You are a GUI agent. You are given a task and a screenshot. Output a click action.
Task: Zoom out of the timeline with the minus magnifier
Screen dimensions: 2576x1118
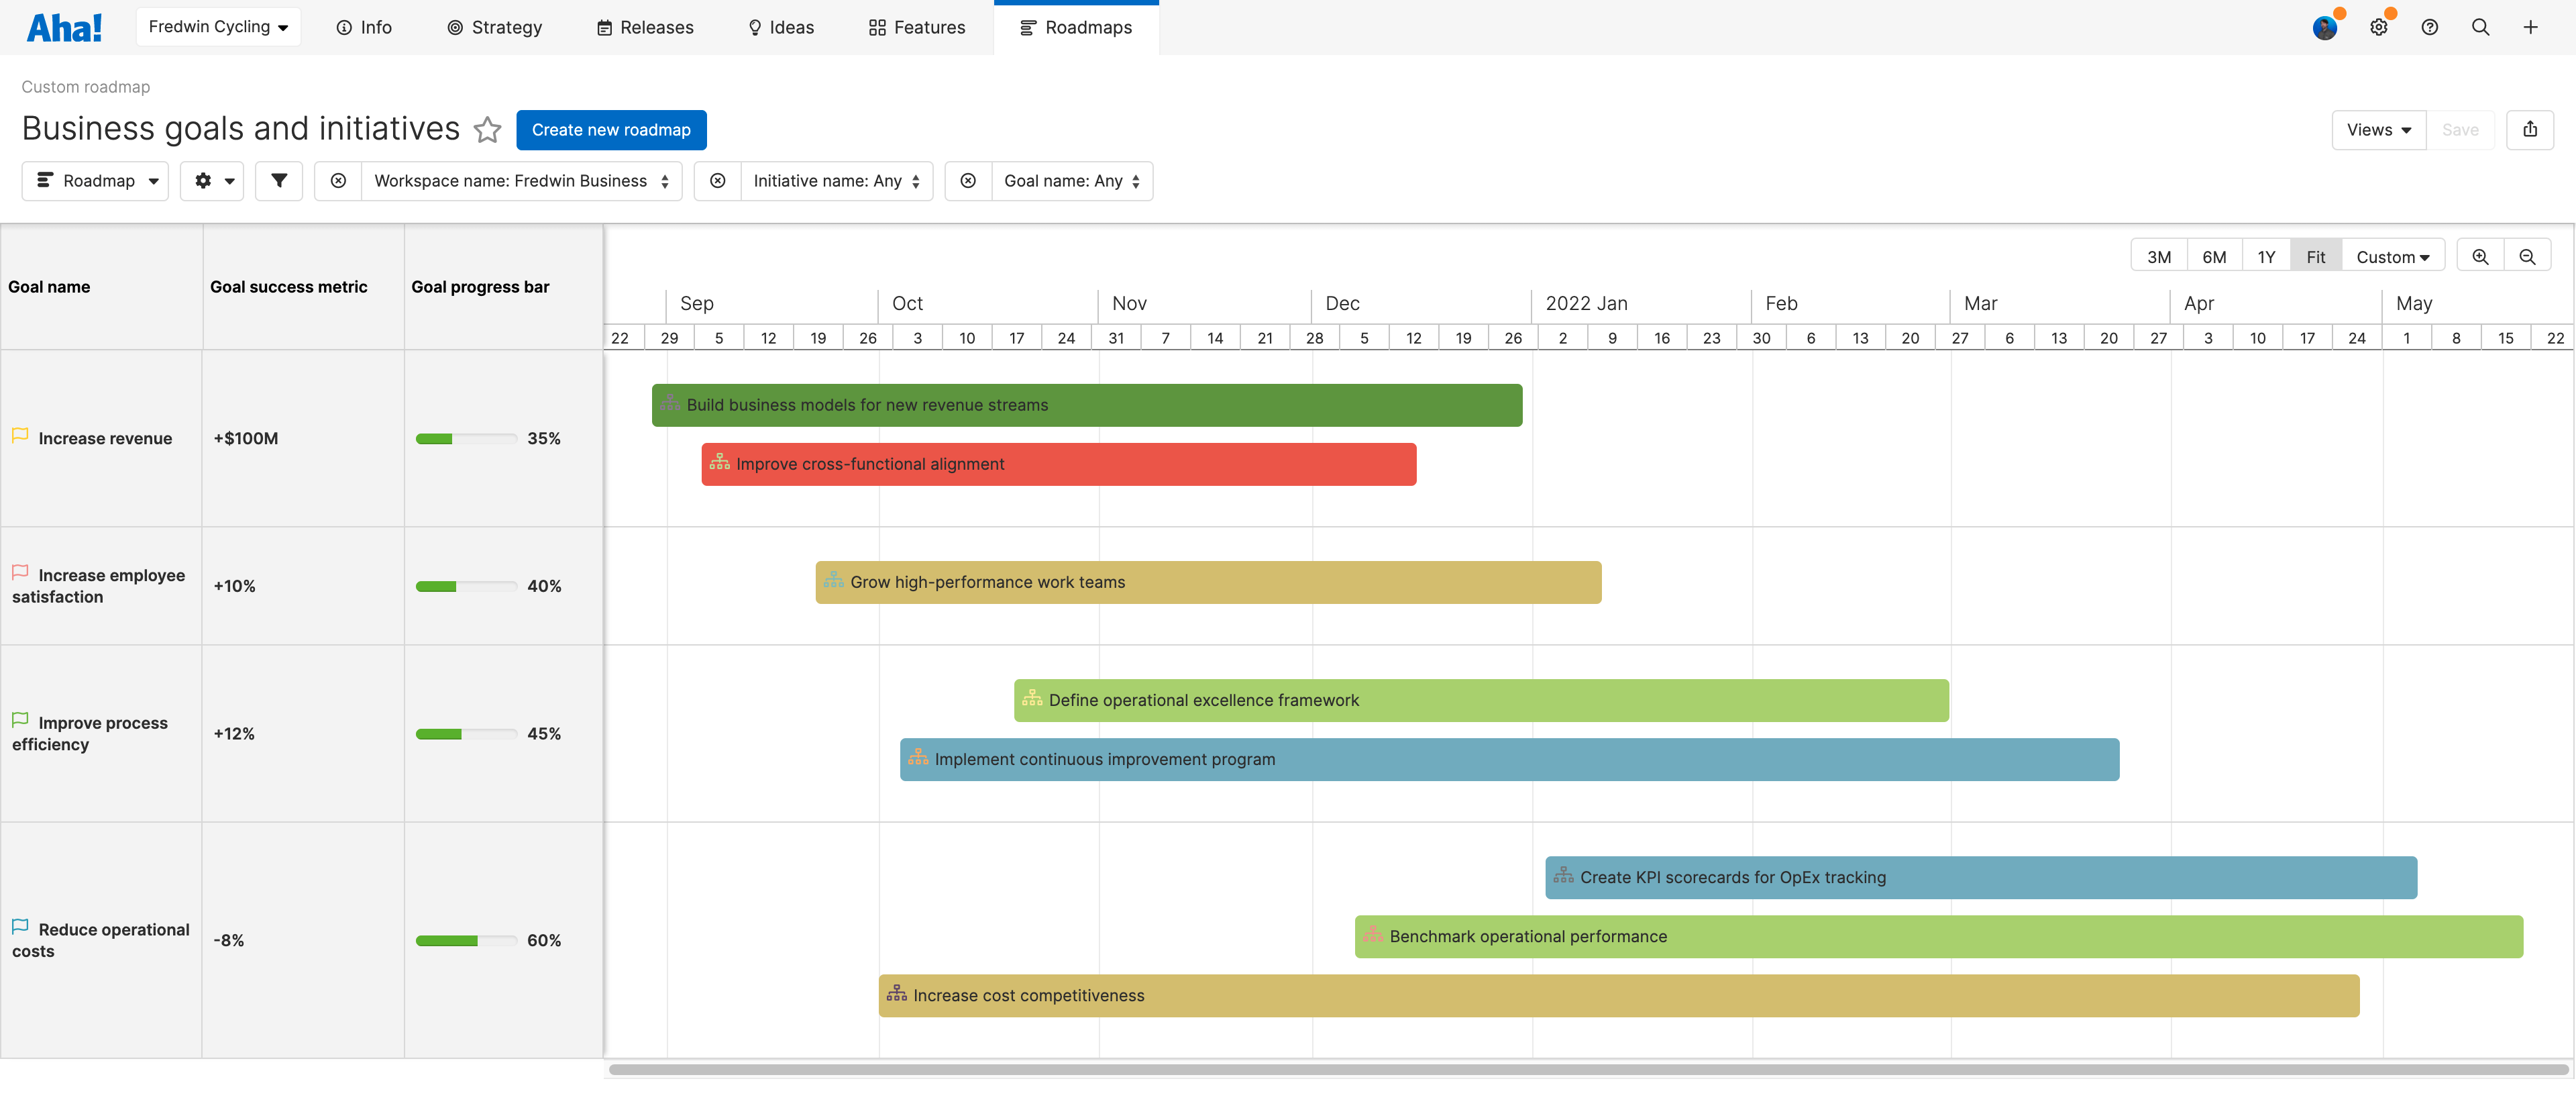[2528, 256]
